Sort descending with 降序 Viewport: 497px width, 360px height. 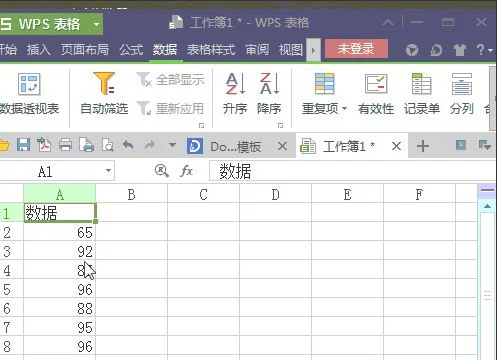269,95
